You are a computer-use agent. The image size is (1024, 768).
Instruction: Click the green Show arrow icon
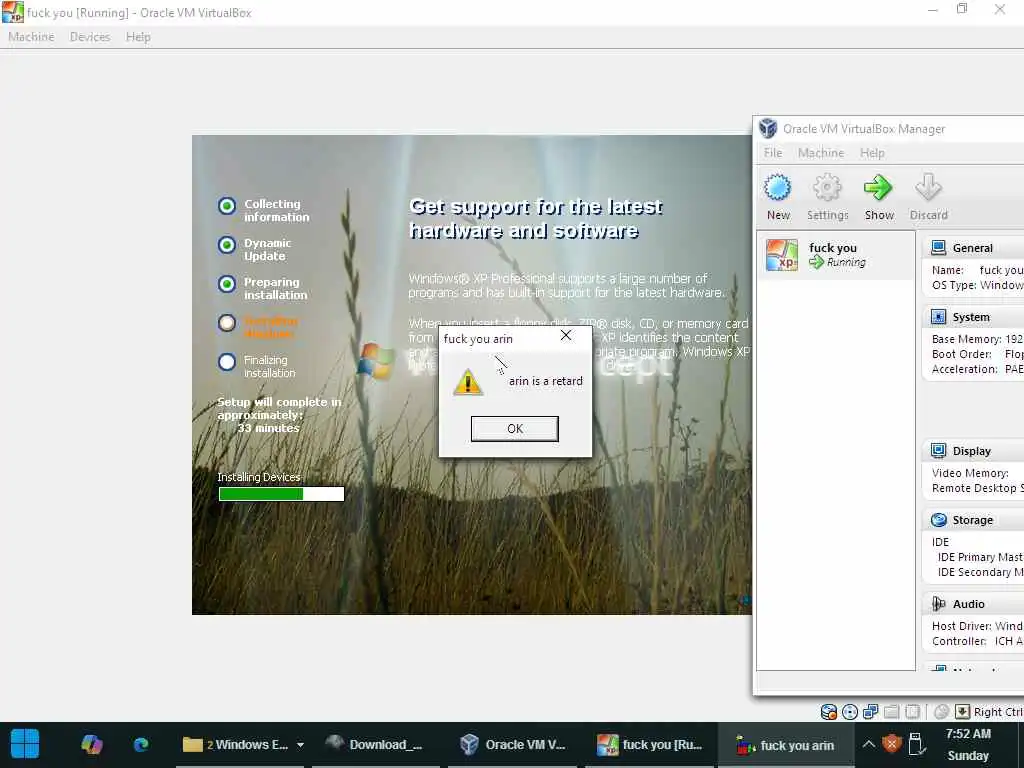point(878,188)
